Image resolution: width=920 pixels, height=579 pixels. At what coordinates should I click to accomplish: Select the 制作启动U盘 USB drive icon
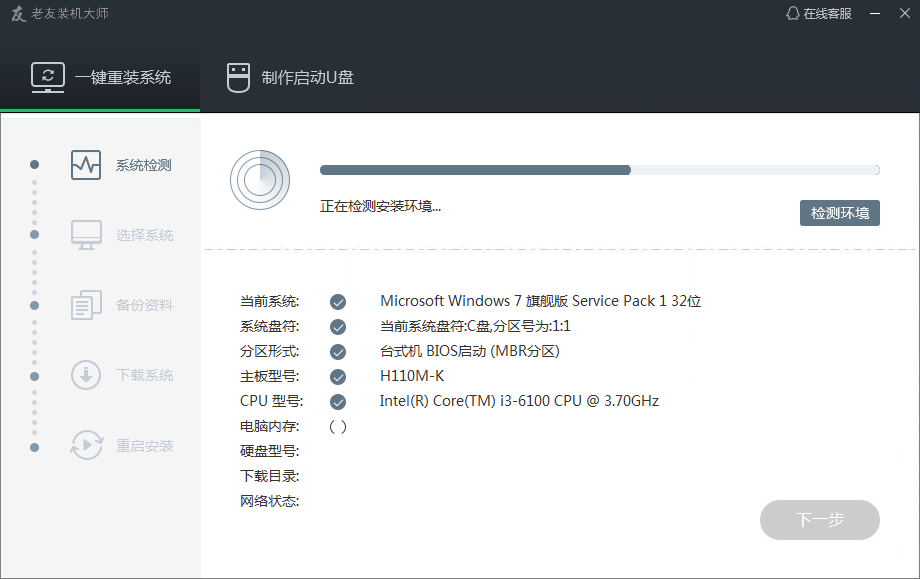(x=238, y=77)
